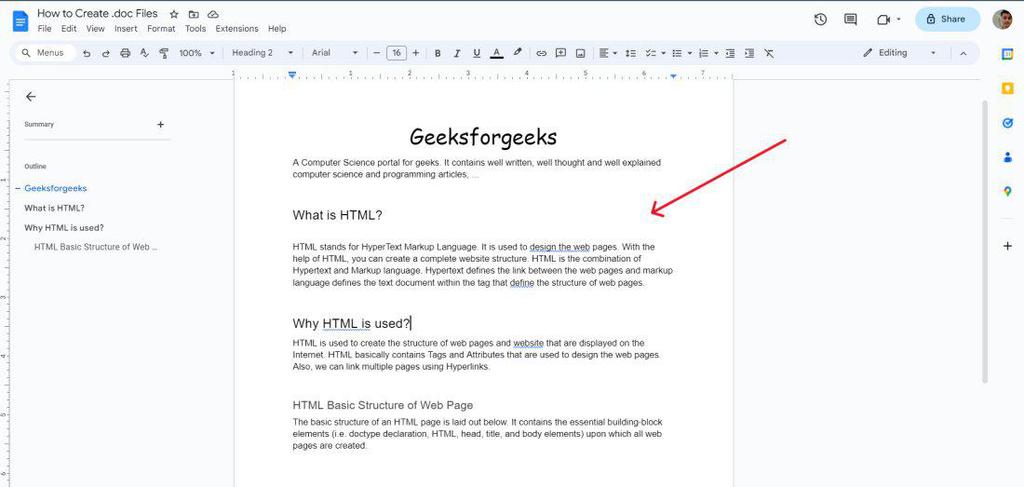
Task: Insert a link
Action: pyautogui.click(x=541, y=54)
